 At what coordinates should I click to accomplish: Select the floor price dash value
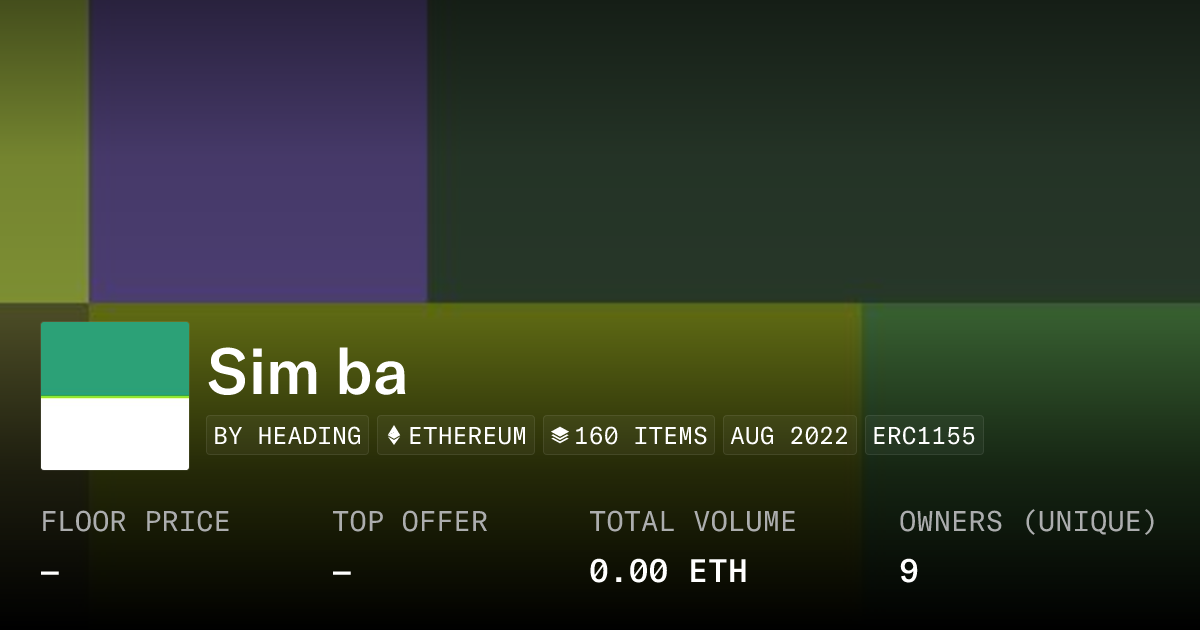coord(50,572)
